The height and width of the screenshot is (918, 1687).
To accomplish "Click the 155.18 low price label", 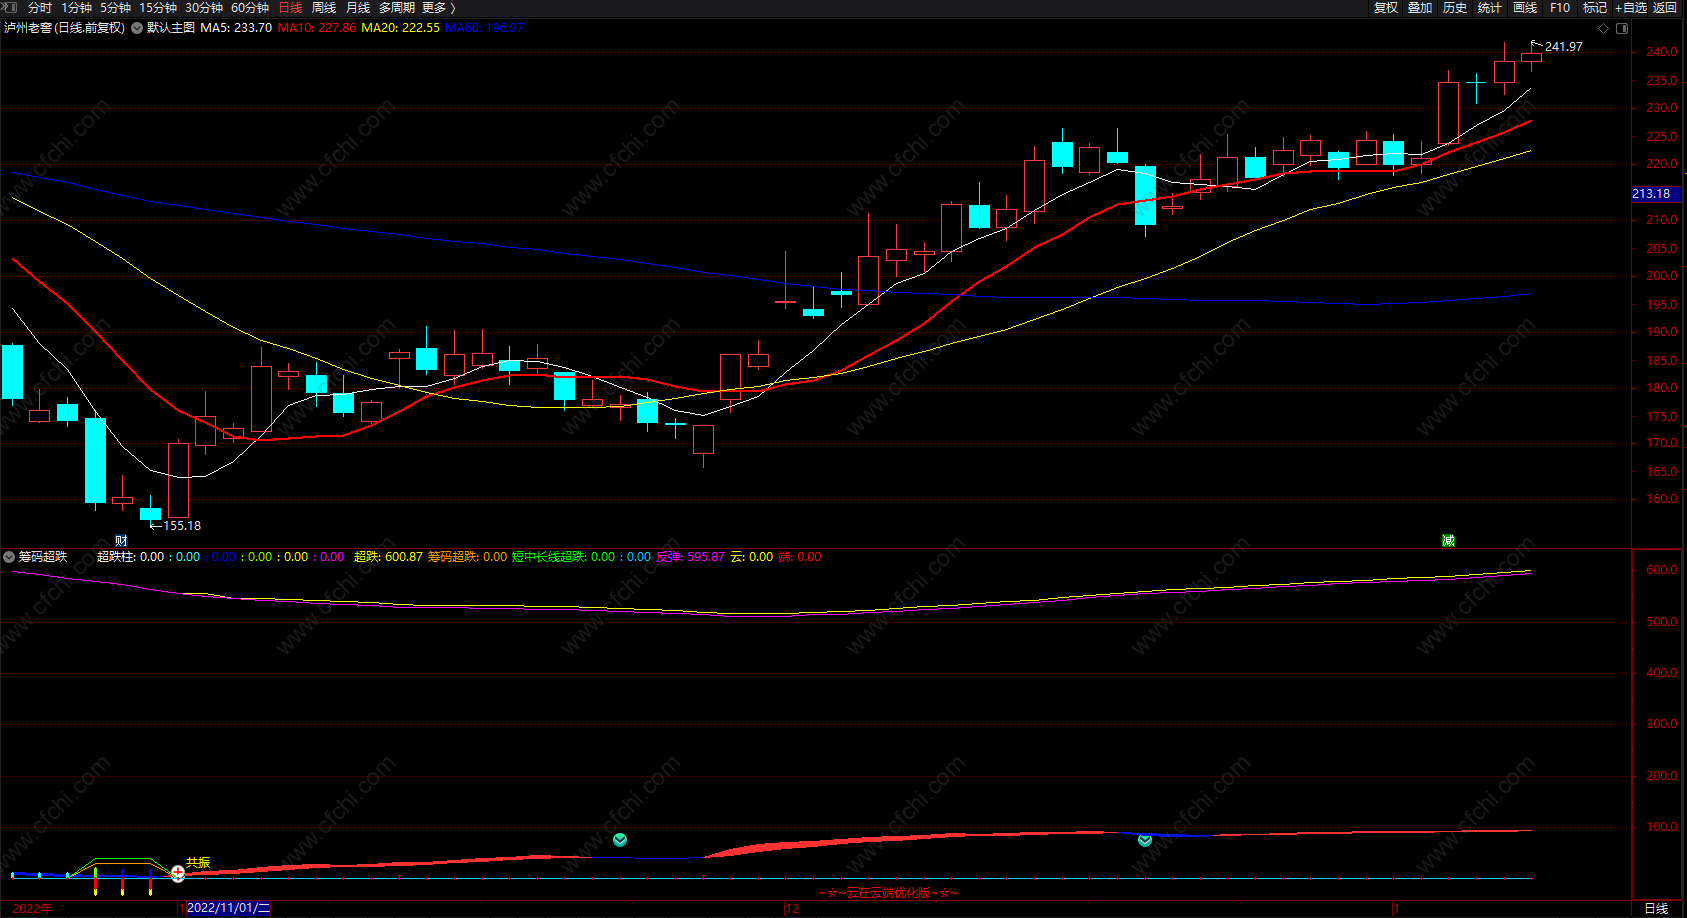I will (182, 526).
